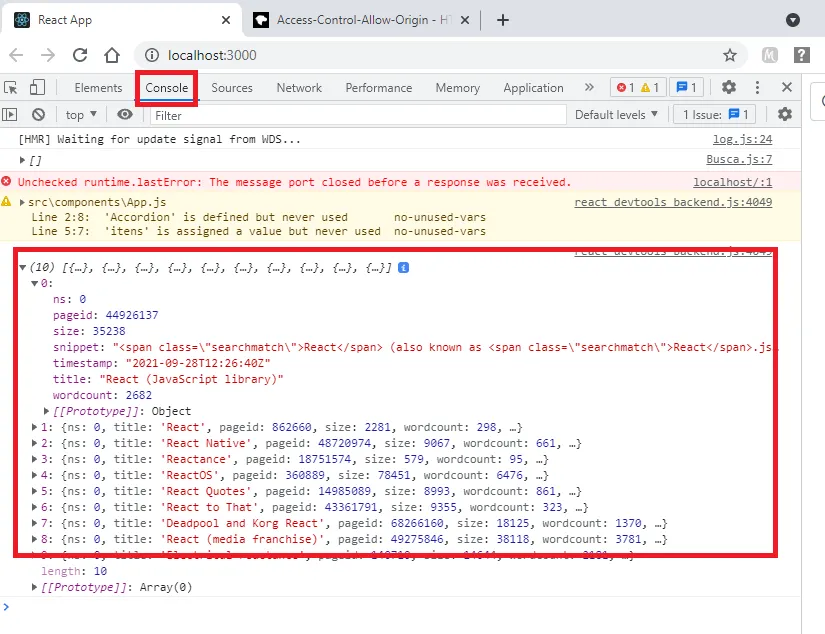The width and height of the screenshot is (825, 634).
Task: Expand the [[Prototype]]: Object entry
Action: pos(46,411)
